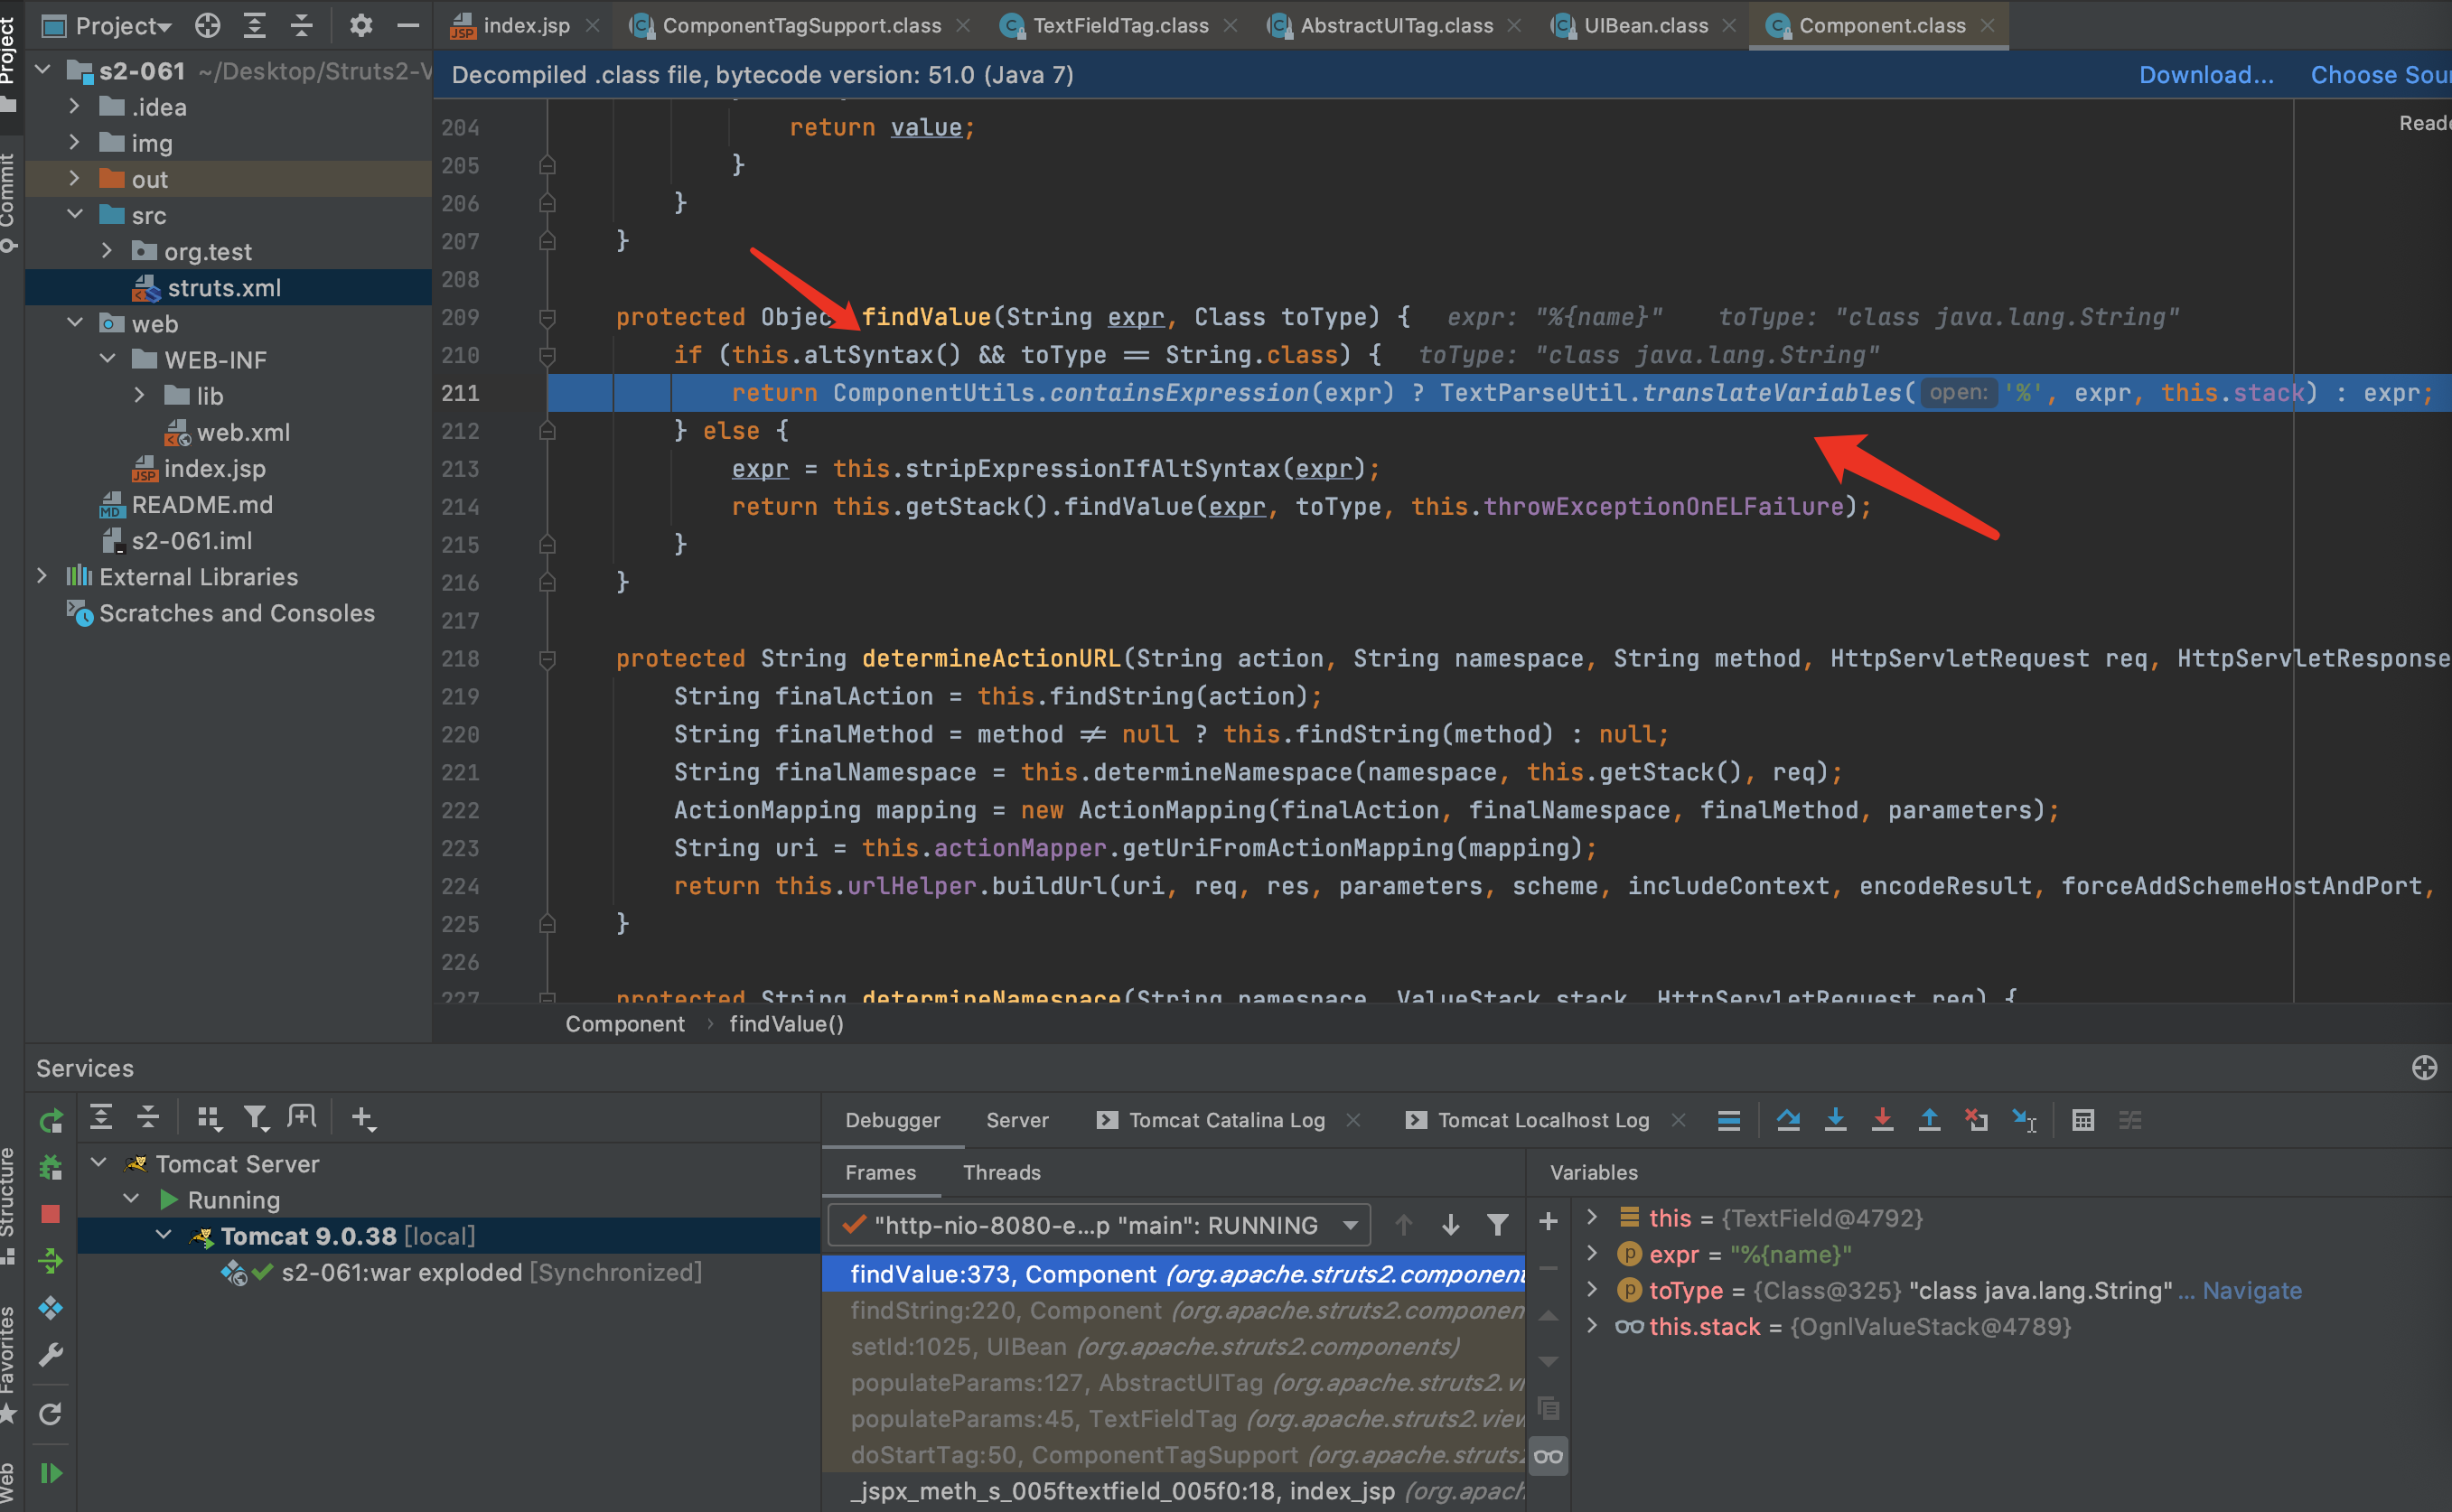Stop the running Tomcat server
Viewport: 2452px width, 1512px height.
point(51,1213)
